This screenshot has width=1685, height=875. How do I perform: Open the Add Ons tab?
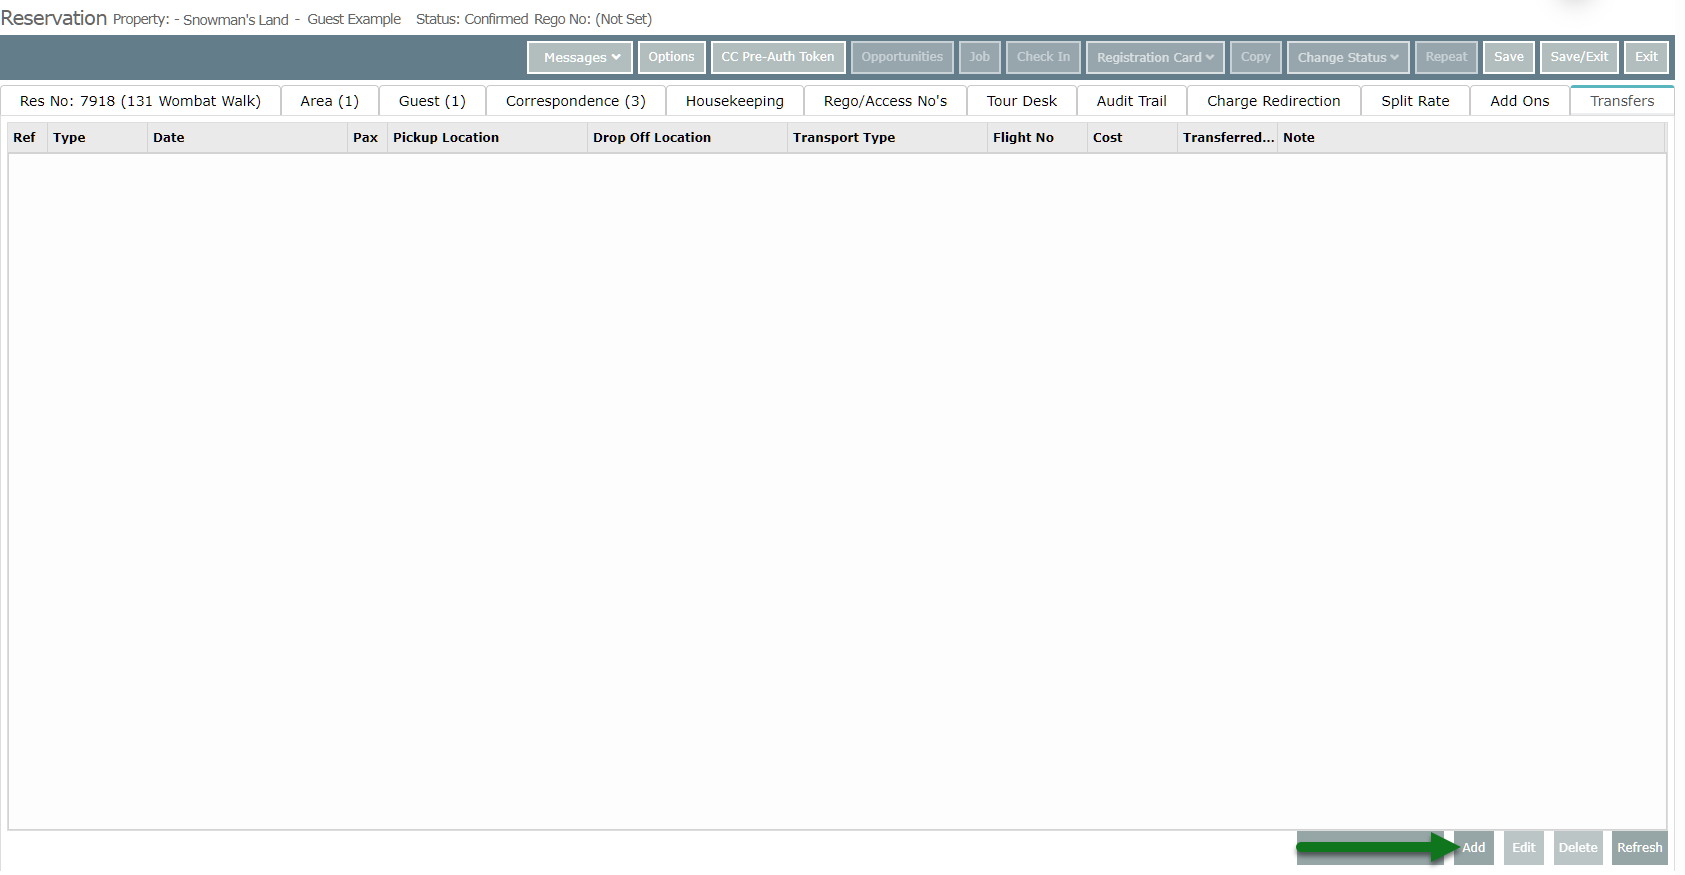[1520, 101]
